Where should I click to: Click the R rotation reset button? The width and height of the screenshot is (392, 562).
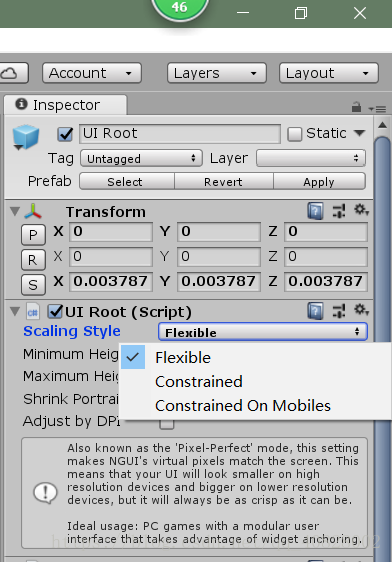point(33,260)
